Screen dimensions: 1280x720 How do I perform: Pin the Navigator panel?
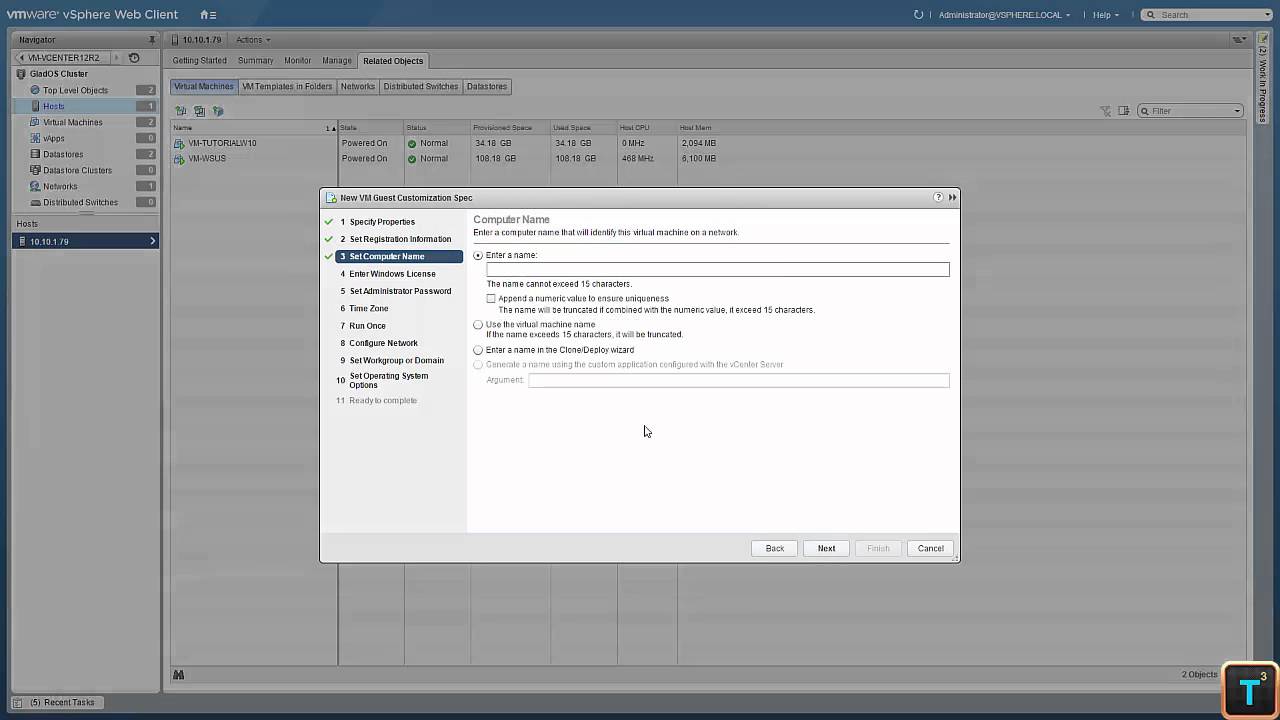(x=152, y=40)
